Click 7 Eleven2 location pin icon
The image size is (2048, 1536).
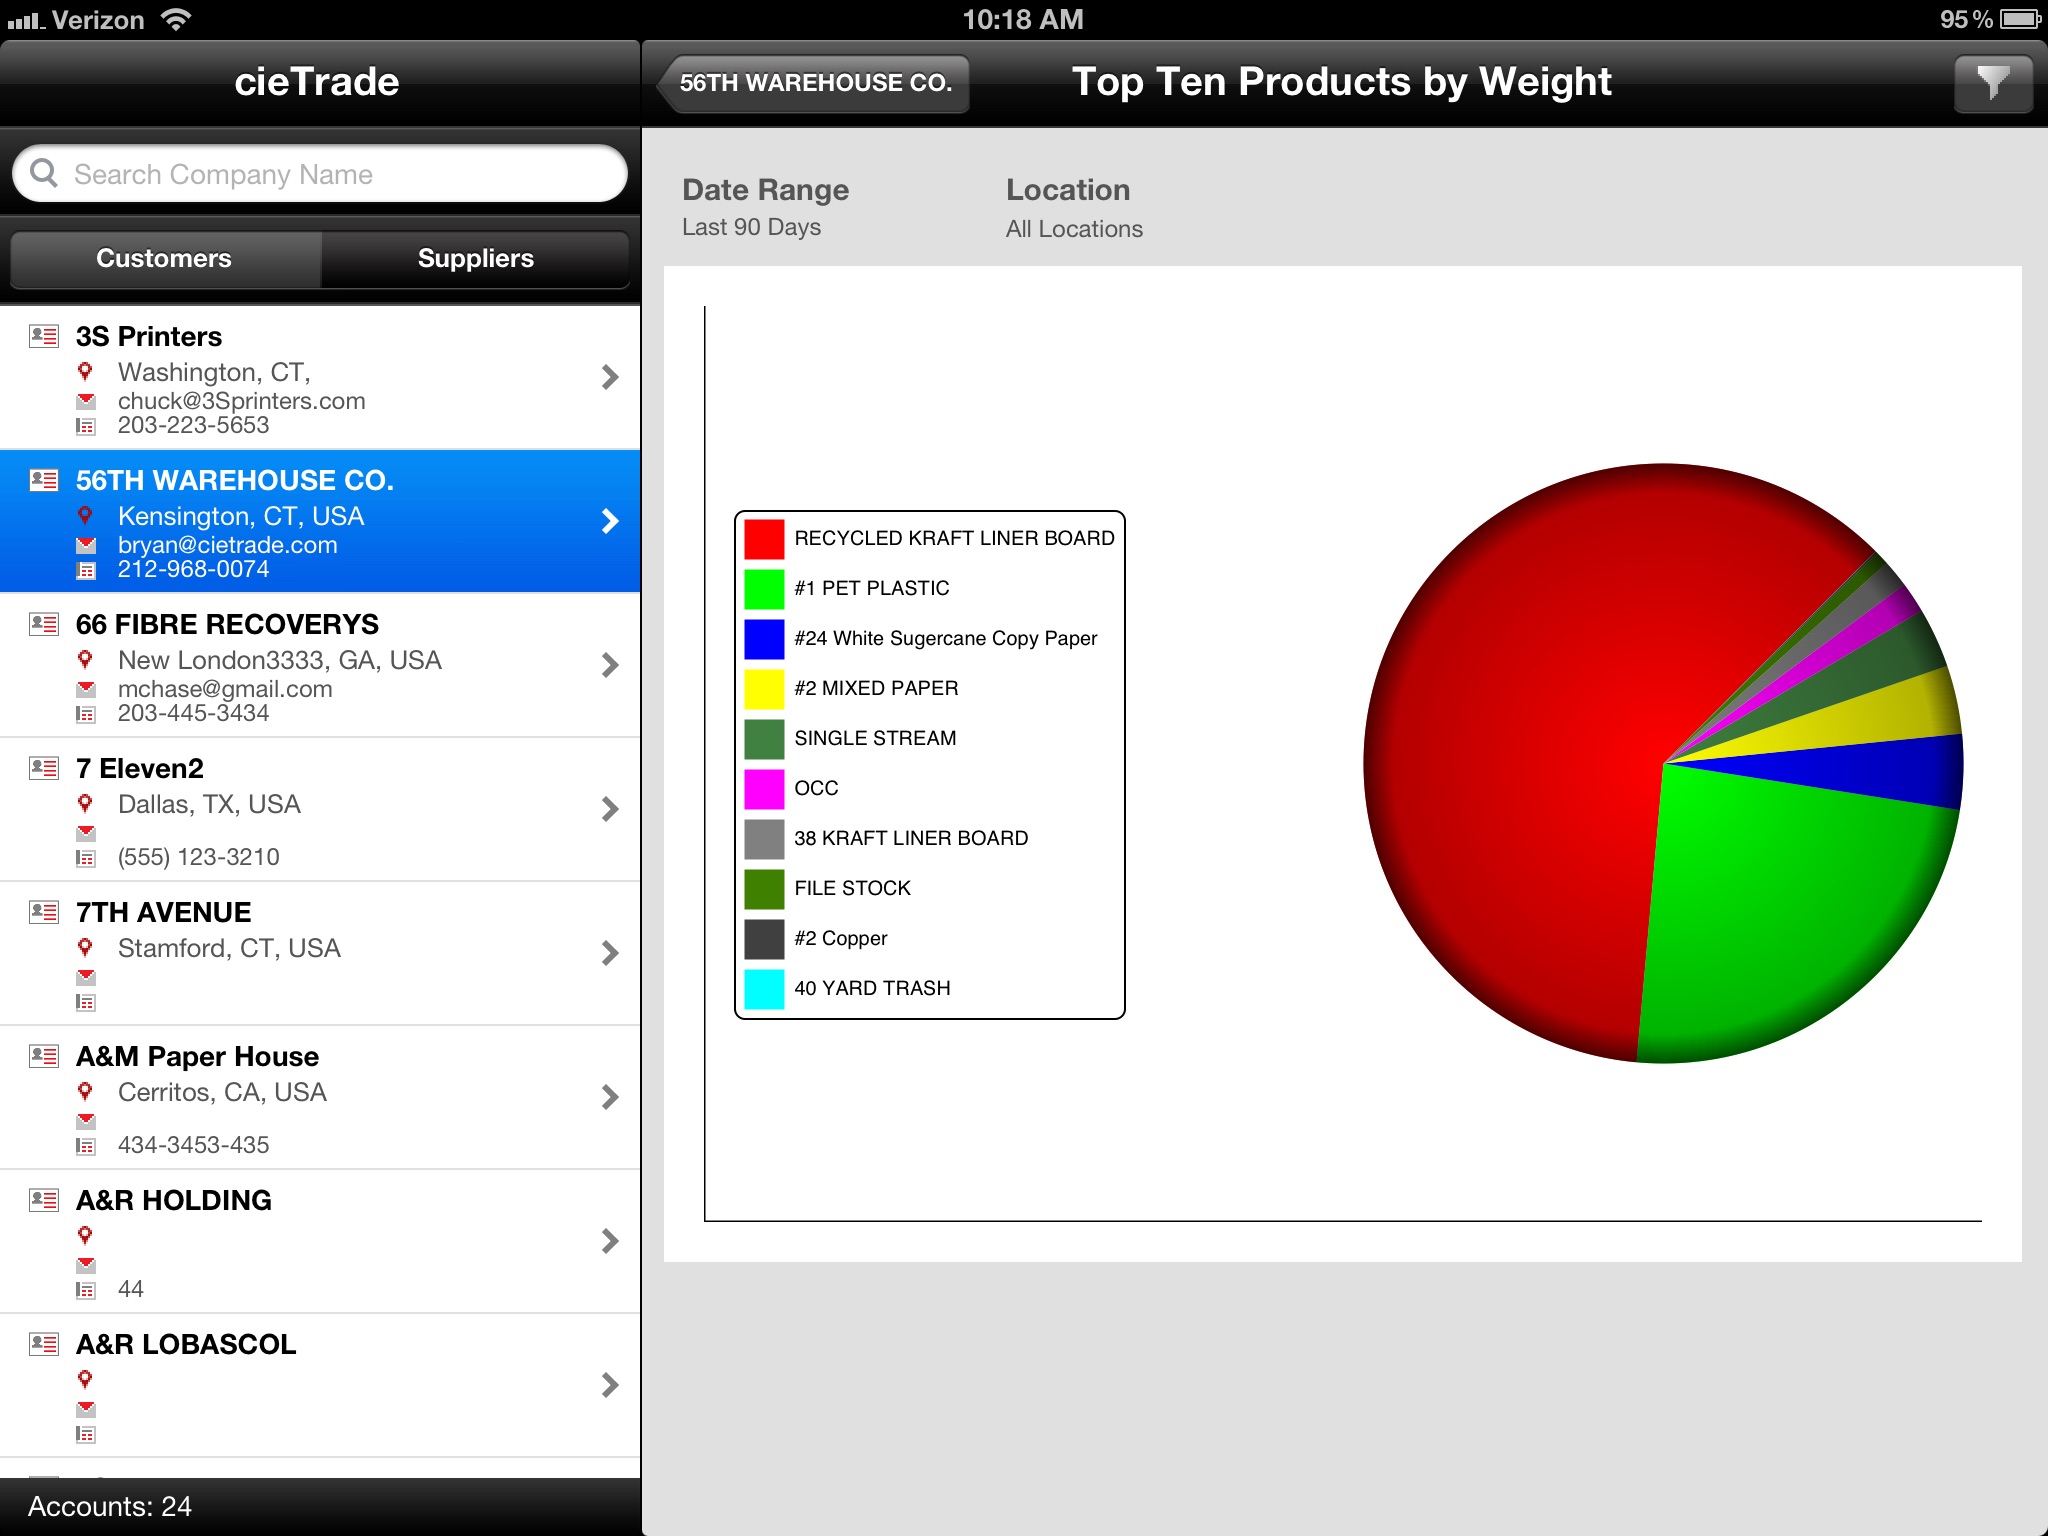pyautogui.click(x=85, y=804)
